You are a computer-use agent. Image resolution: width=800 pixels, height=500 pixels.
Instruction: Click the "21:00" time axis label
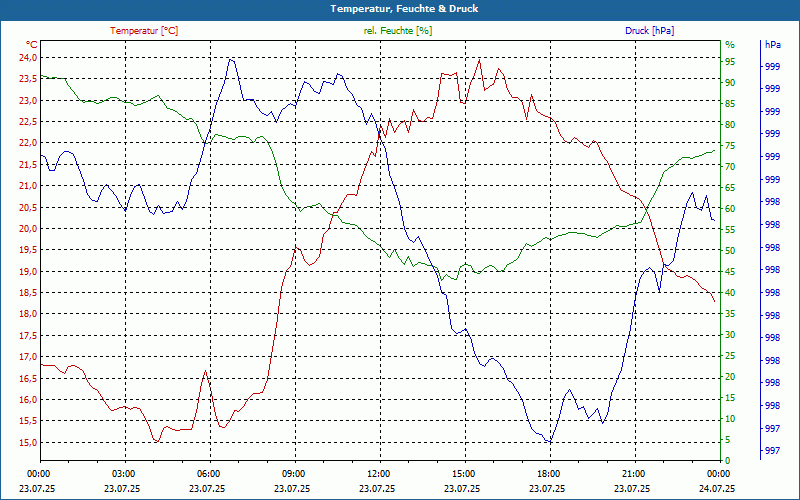pyautogui.click(x=635, y=474)
